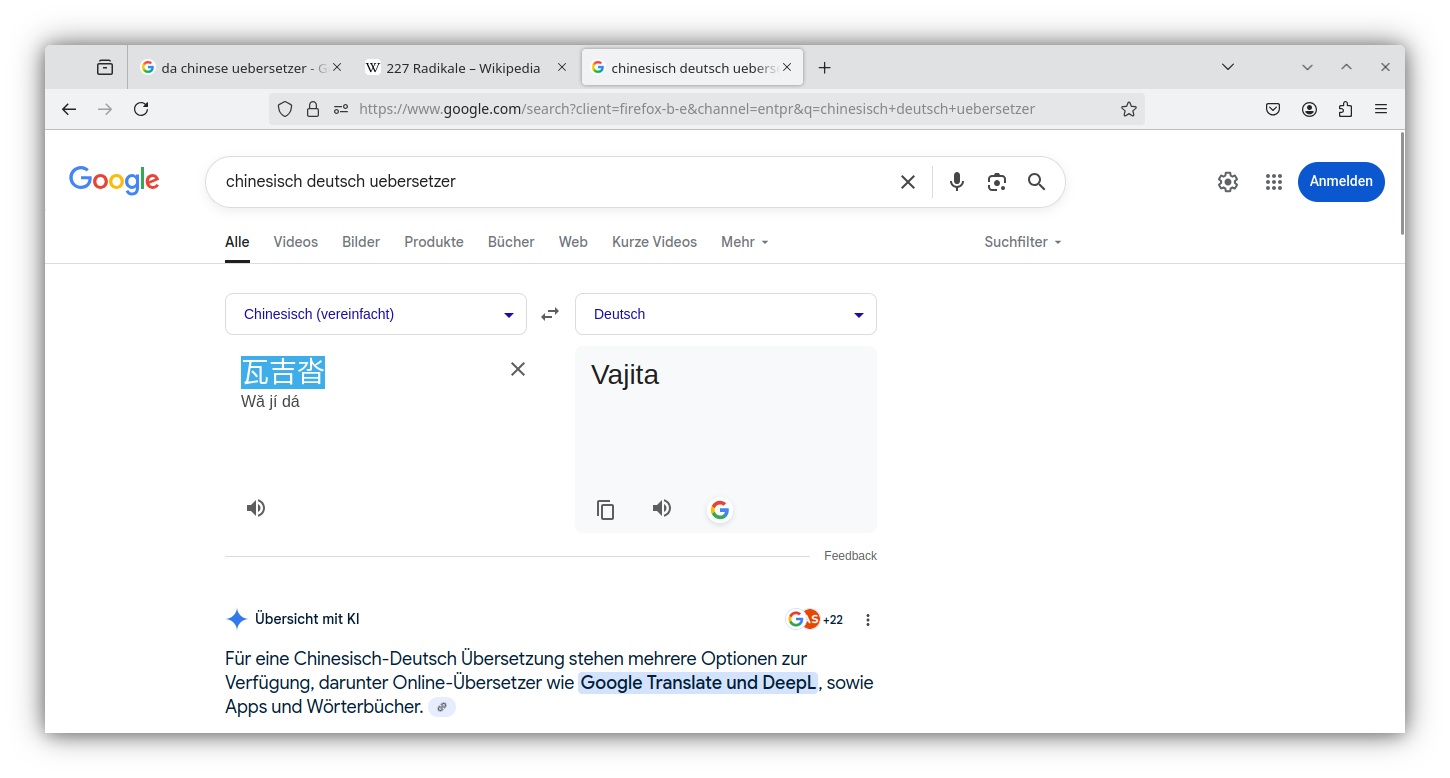The image size is (1450, 778).
Task: Open the Feedback link
Action: (x=849, y=555)
